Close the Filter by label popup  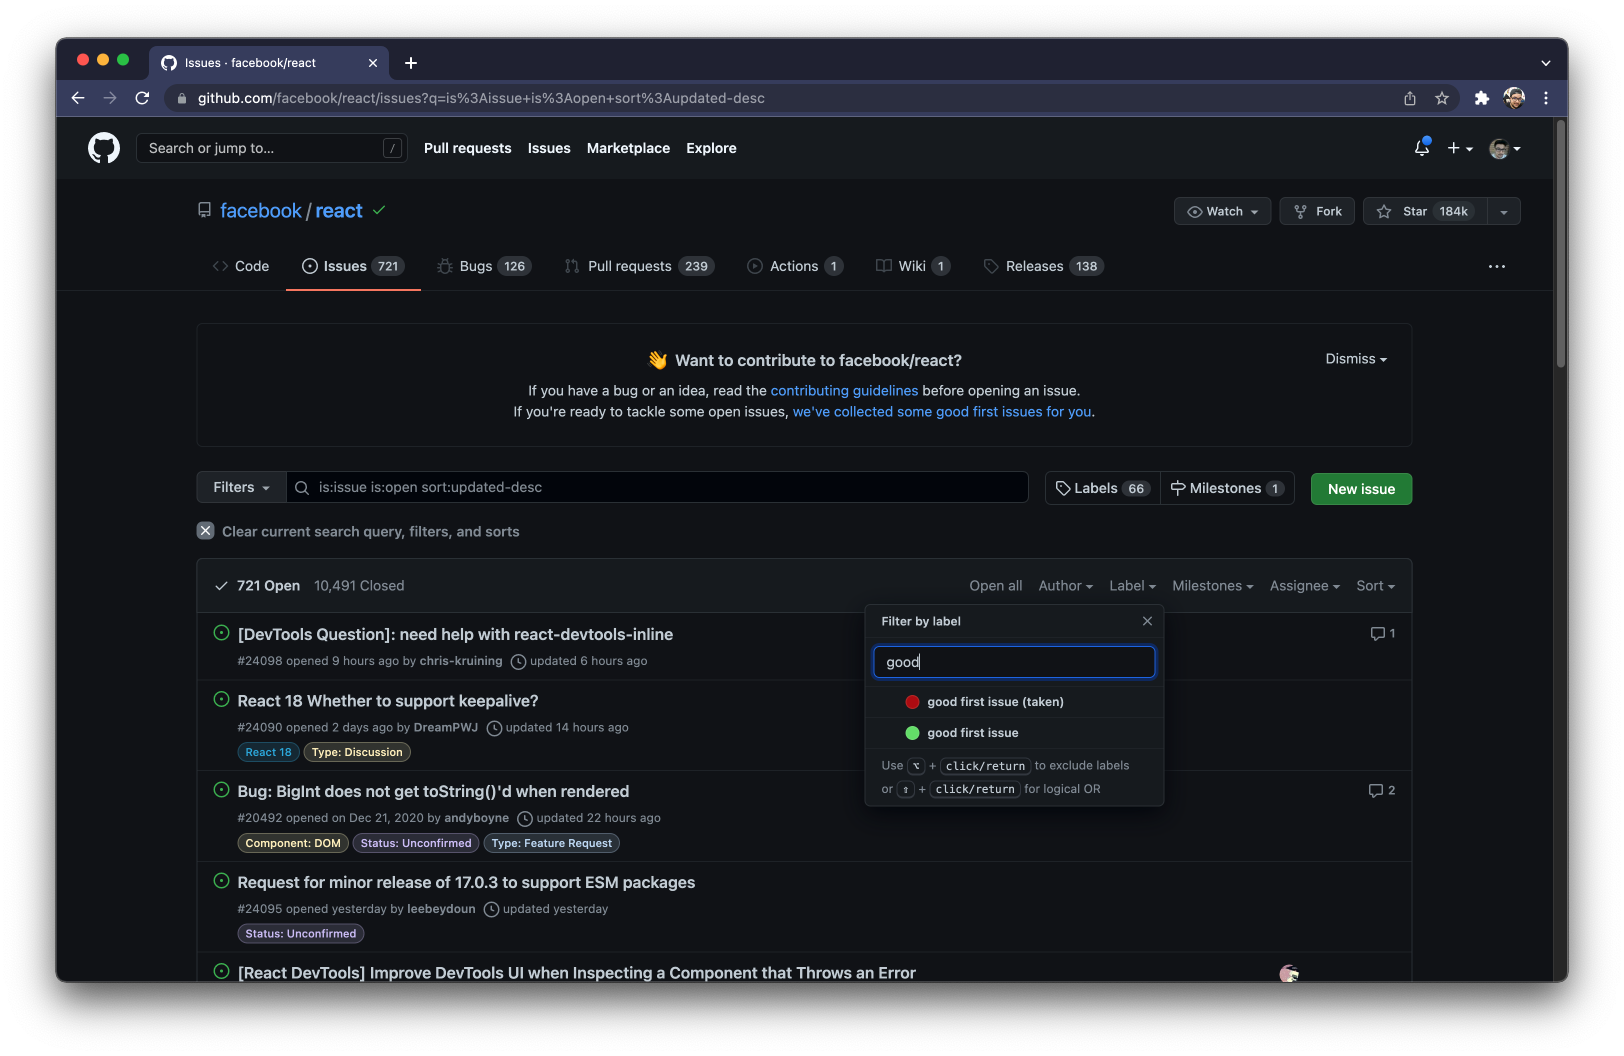(1147, 621)
